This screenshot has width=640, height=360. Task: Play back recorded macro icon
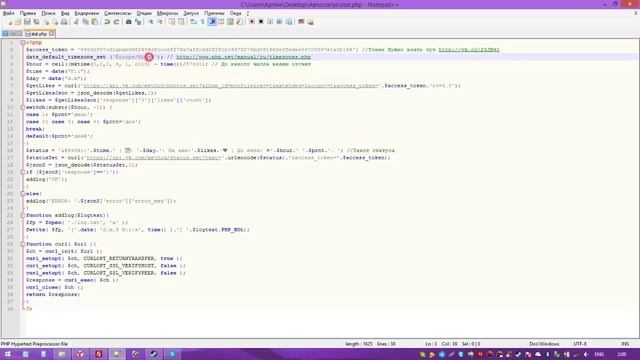(270, 22)
